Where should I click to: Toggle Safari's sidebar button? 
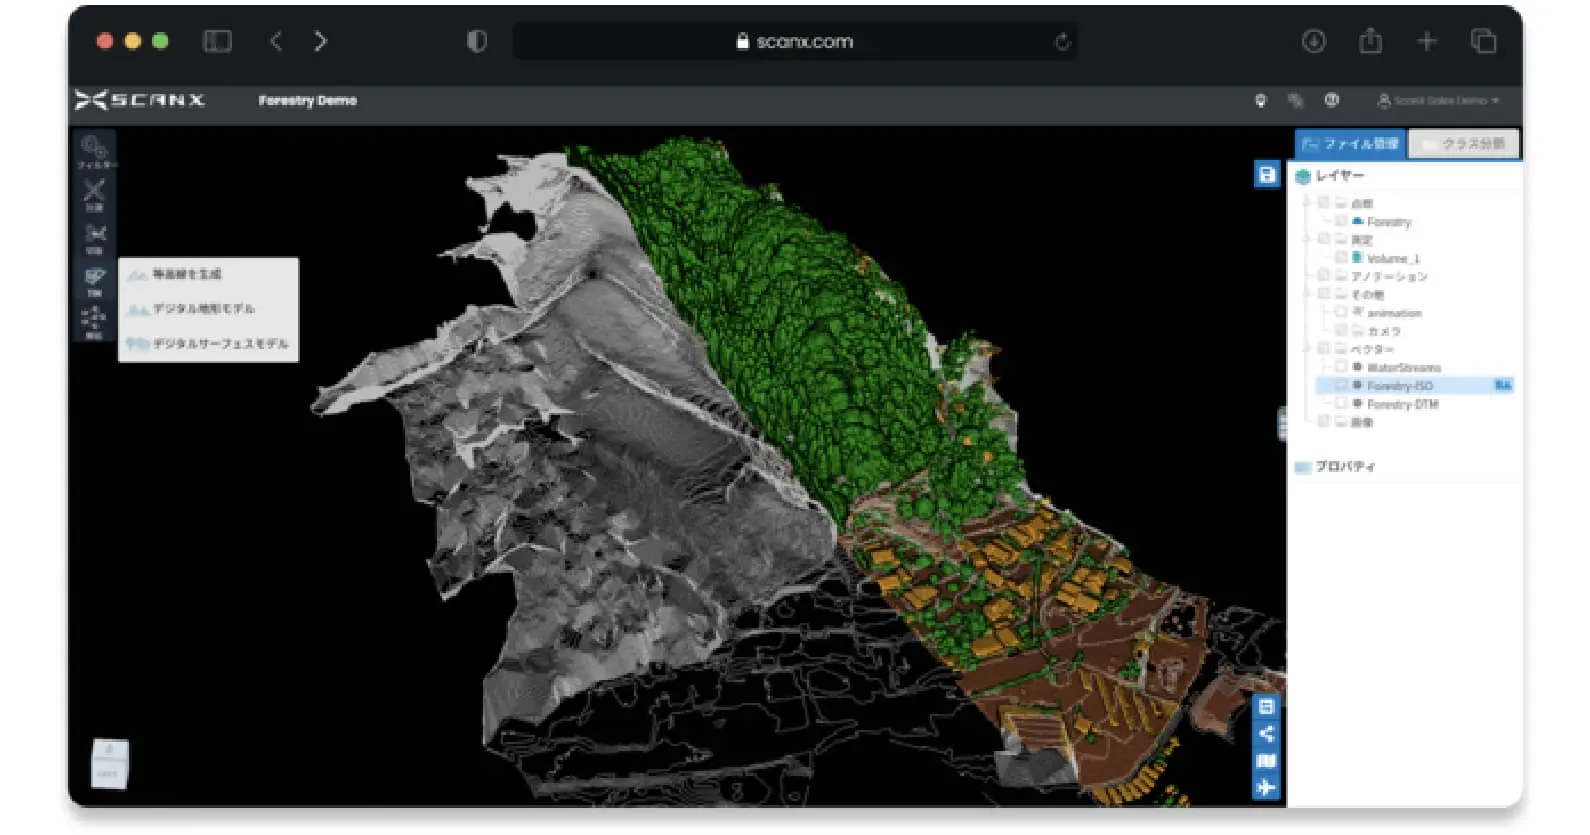(x=217, y=41)
